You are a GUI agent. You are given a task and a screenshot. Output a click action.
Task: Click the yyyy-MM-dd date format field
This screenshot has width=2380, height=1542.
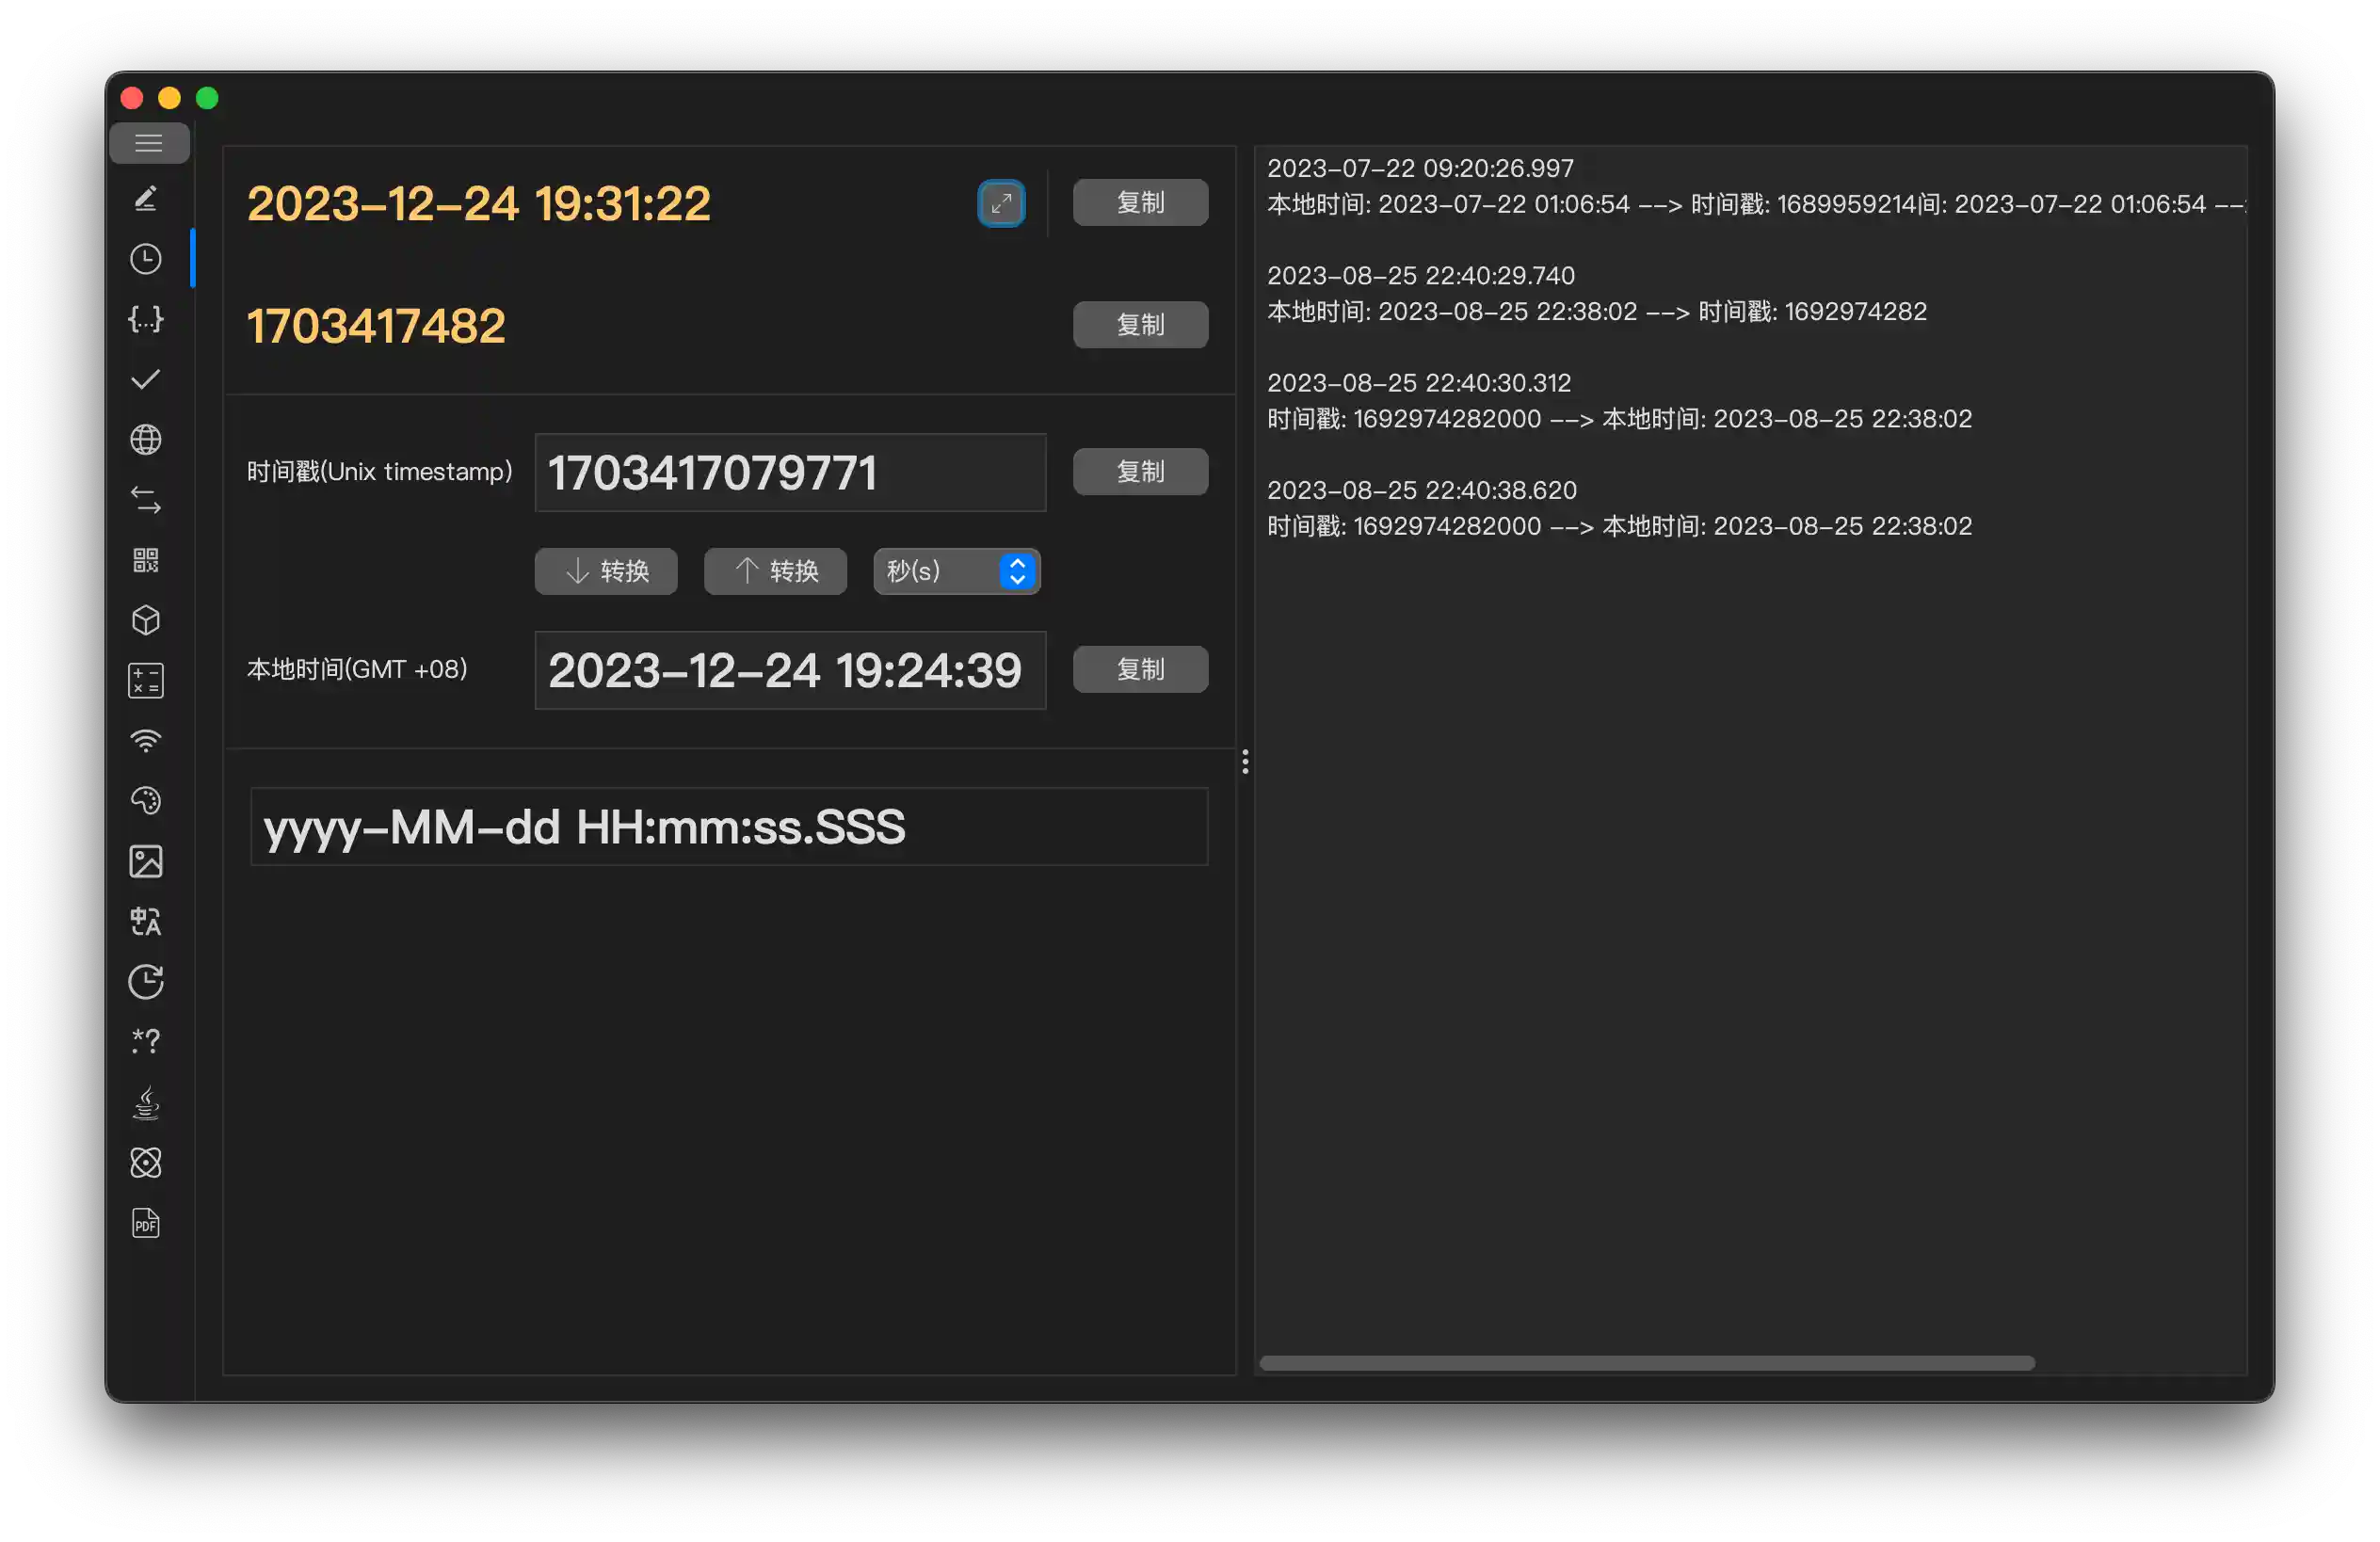tap(729, 827)
